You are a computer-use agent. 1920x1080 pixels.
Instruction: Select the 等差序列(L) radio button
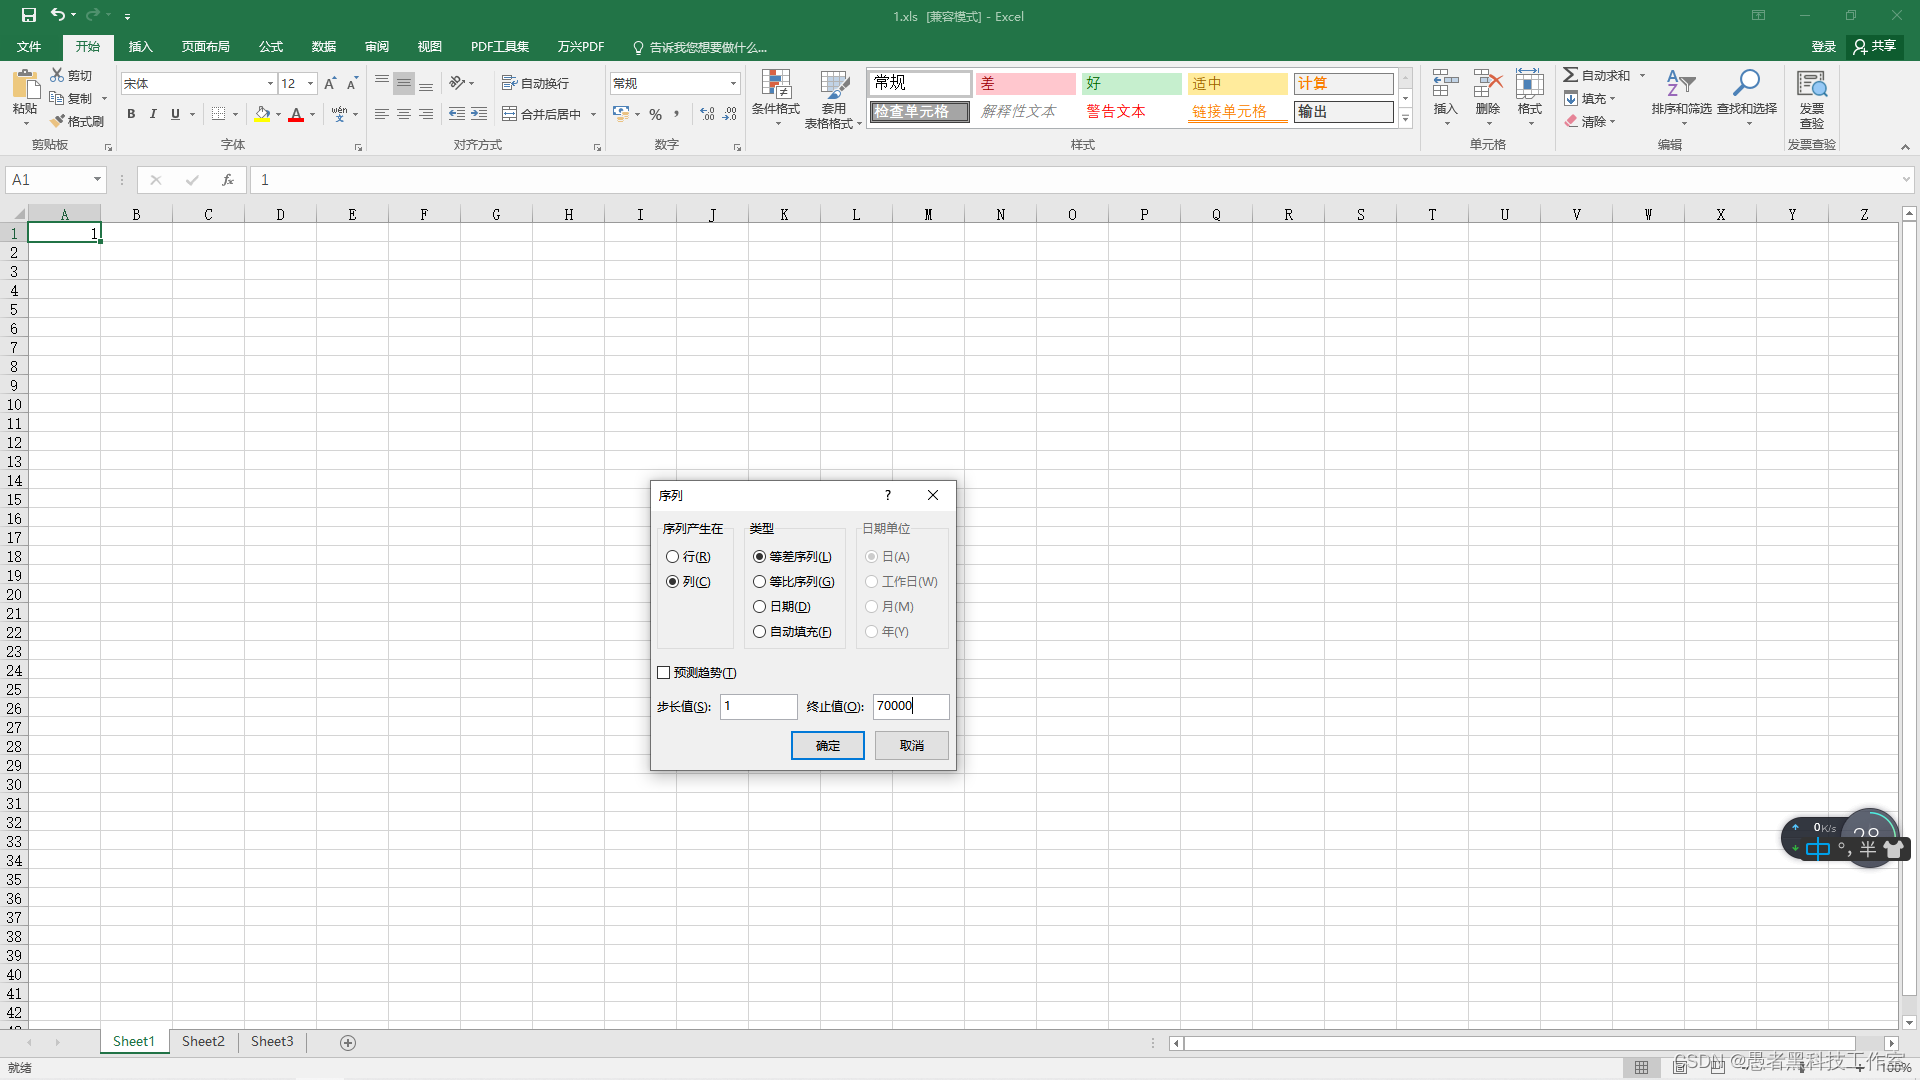coord(760,555)
